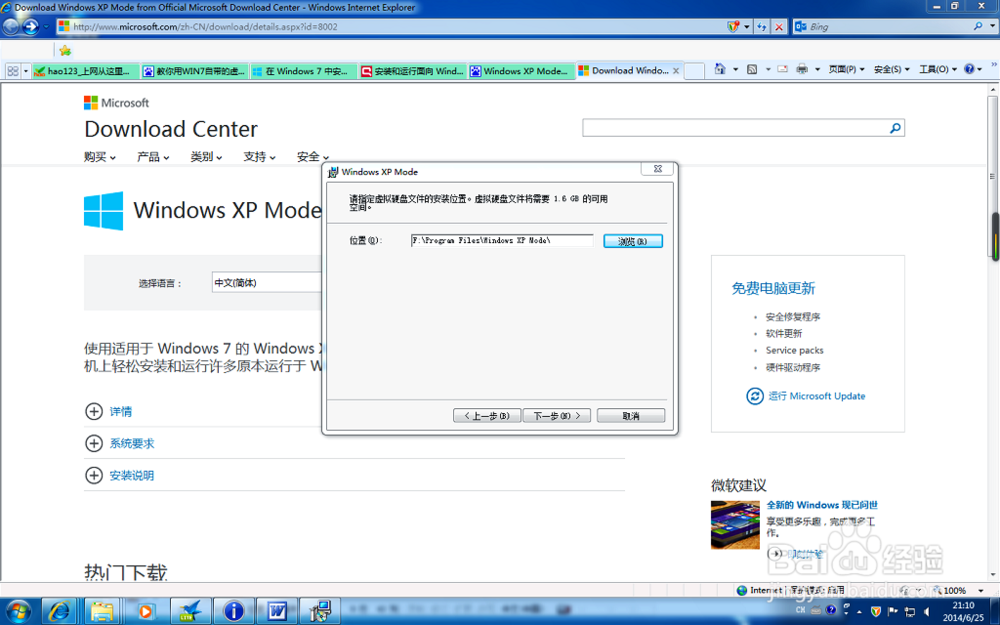This screenshot has height=625, width=1000.
Task: Click the Action Center flag tray icon
Action: pos(893,612)
